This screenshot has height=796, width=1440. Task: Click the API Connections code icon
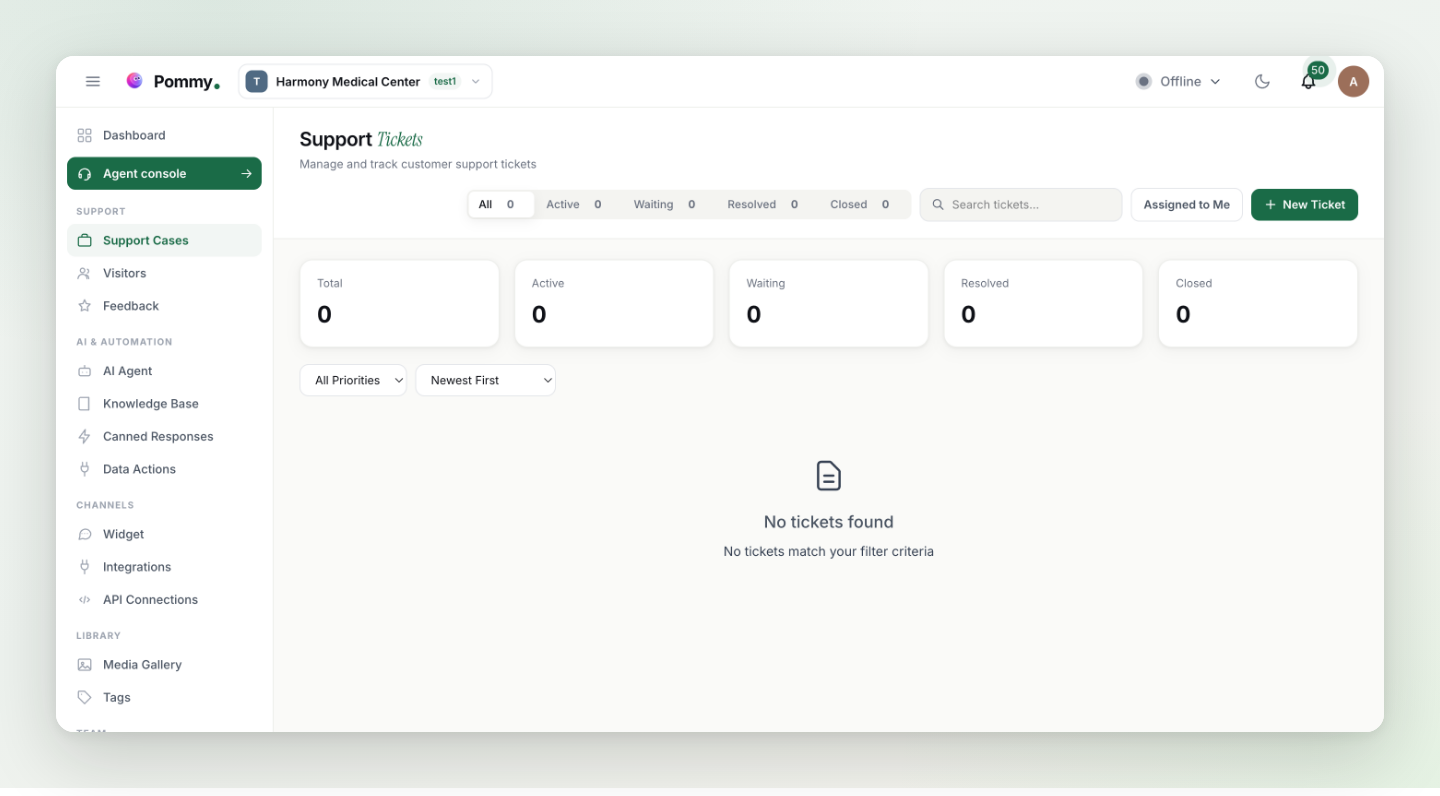point(85,600)
